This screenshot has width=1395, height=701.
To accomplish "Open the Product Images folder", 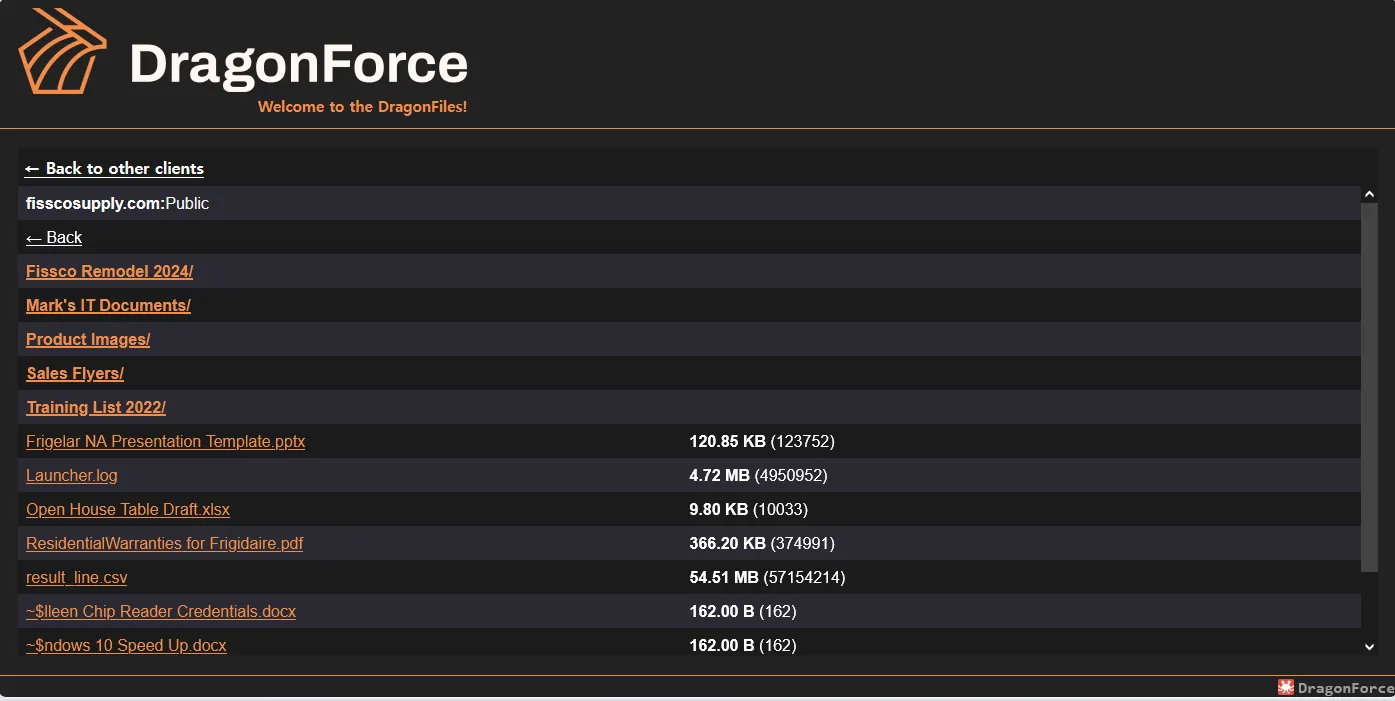I will tap(88, 340).
